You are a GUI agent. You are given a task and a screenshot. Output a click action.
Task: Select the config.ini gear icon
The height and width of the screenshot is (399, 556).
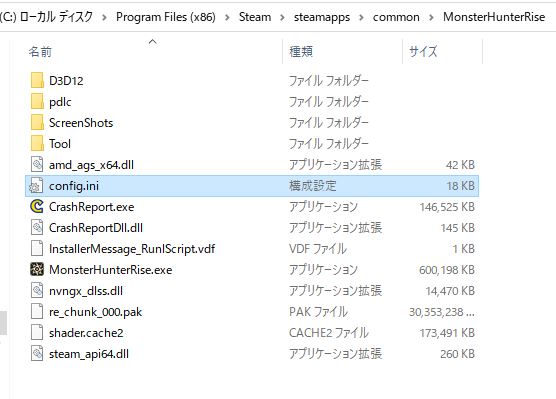(x=37, y=185)
